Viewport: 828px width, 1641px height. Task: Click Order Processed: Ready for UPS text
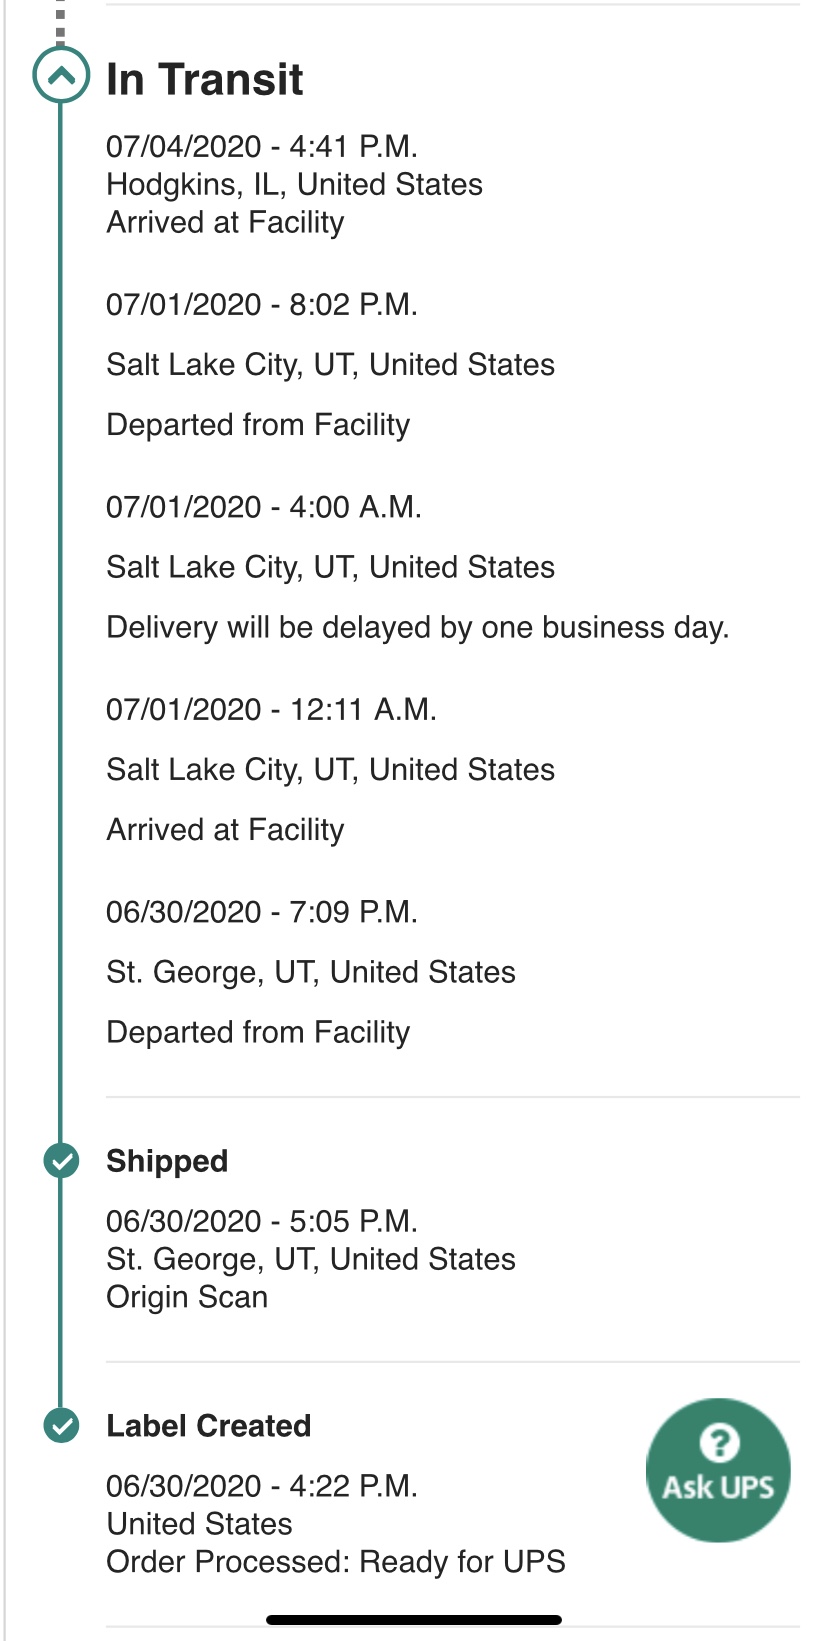click(336, 1562)
